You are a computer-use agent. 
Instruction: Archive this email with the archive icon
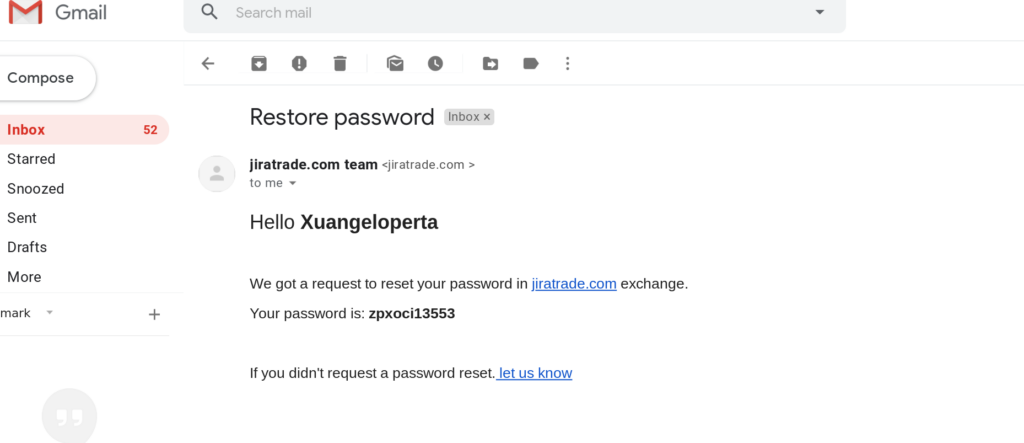click(x=259, y=63)
